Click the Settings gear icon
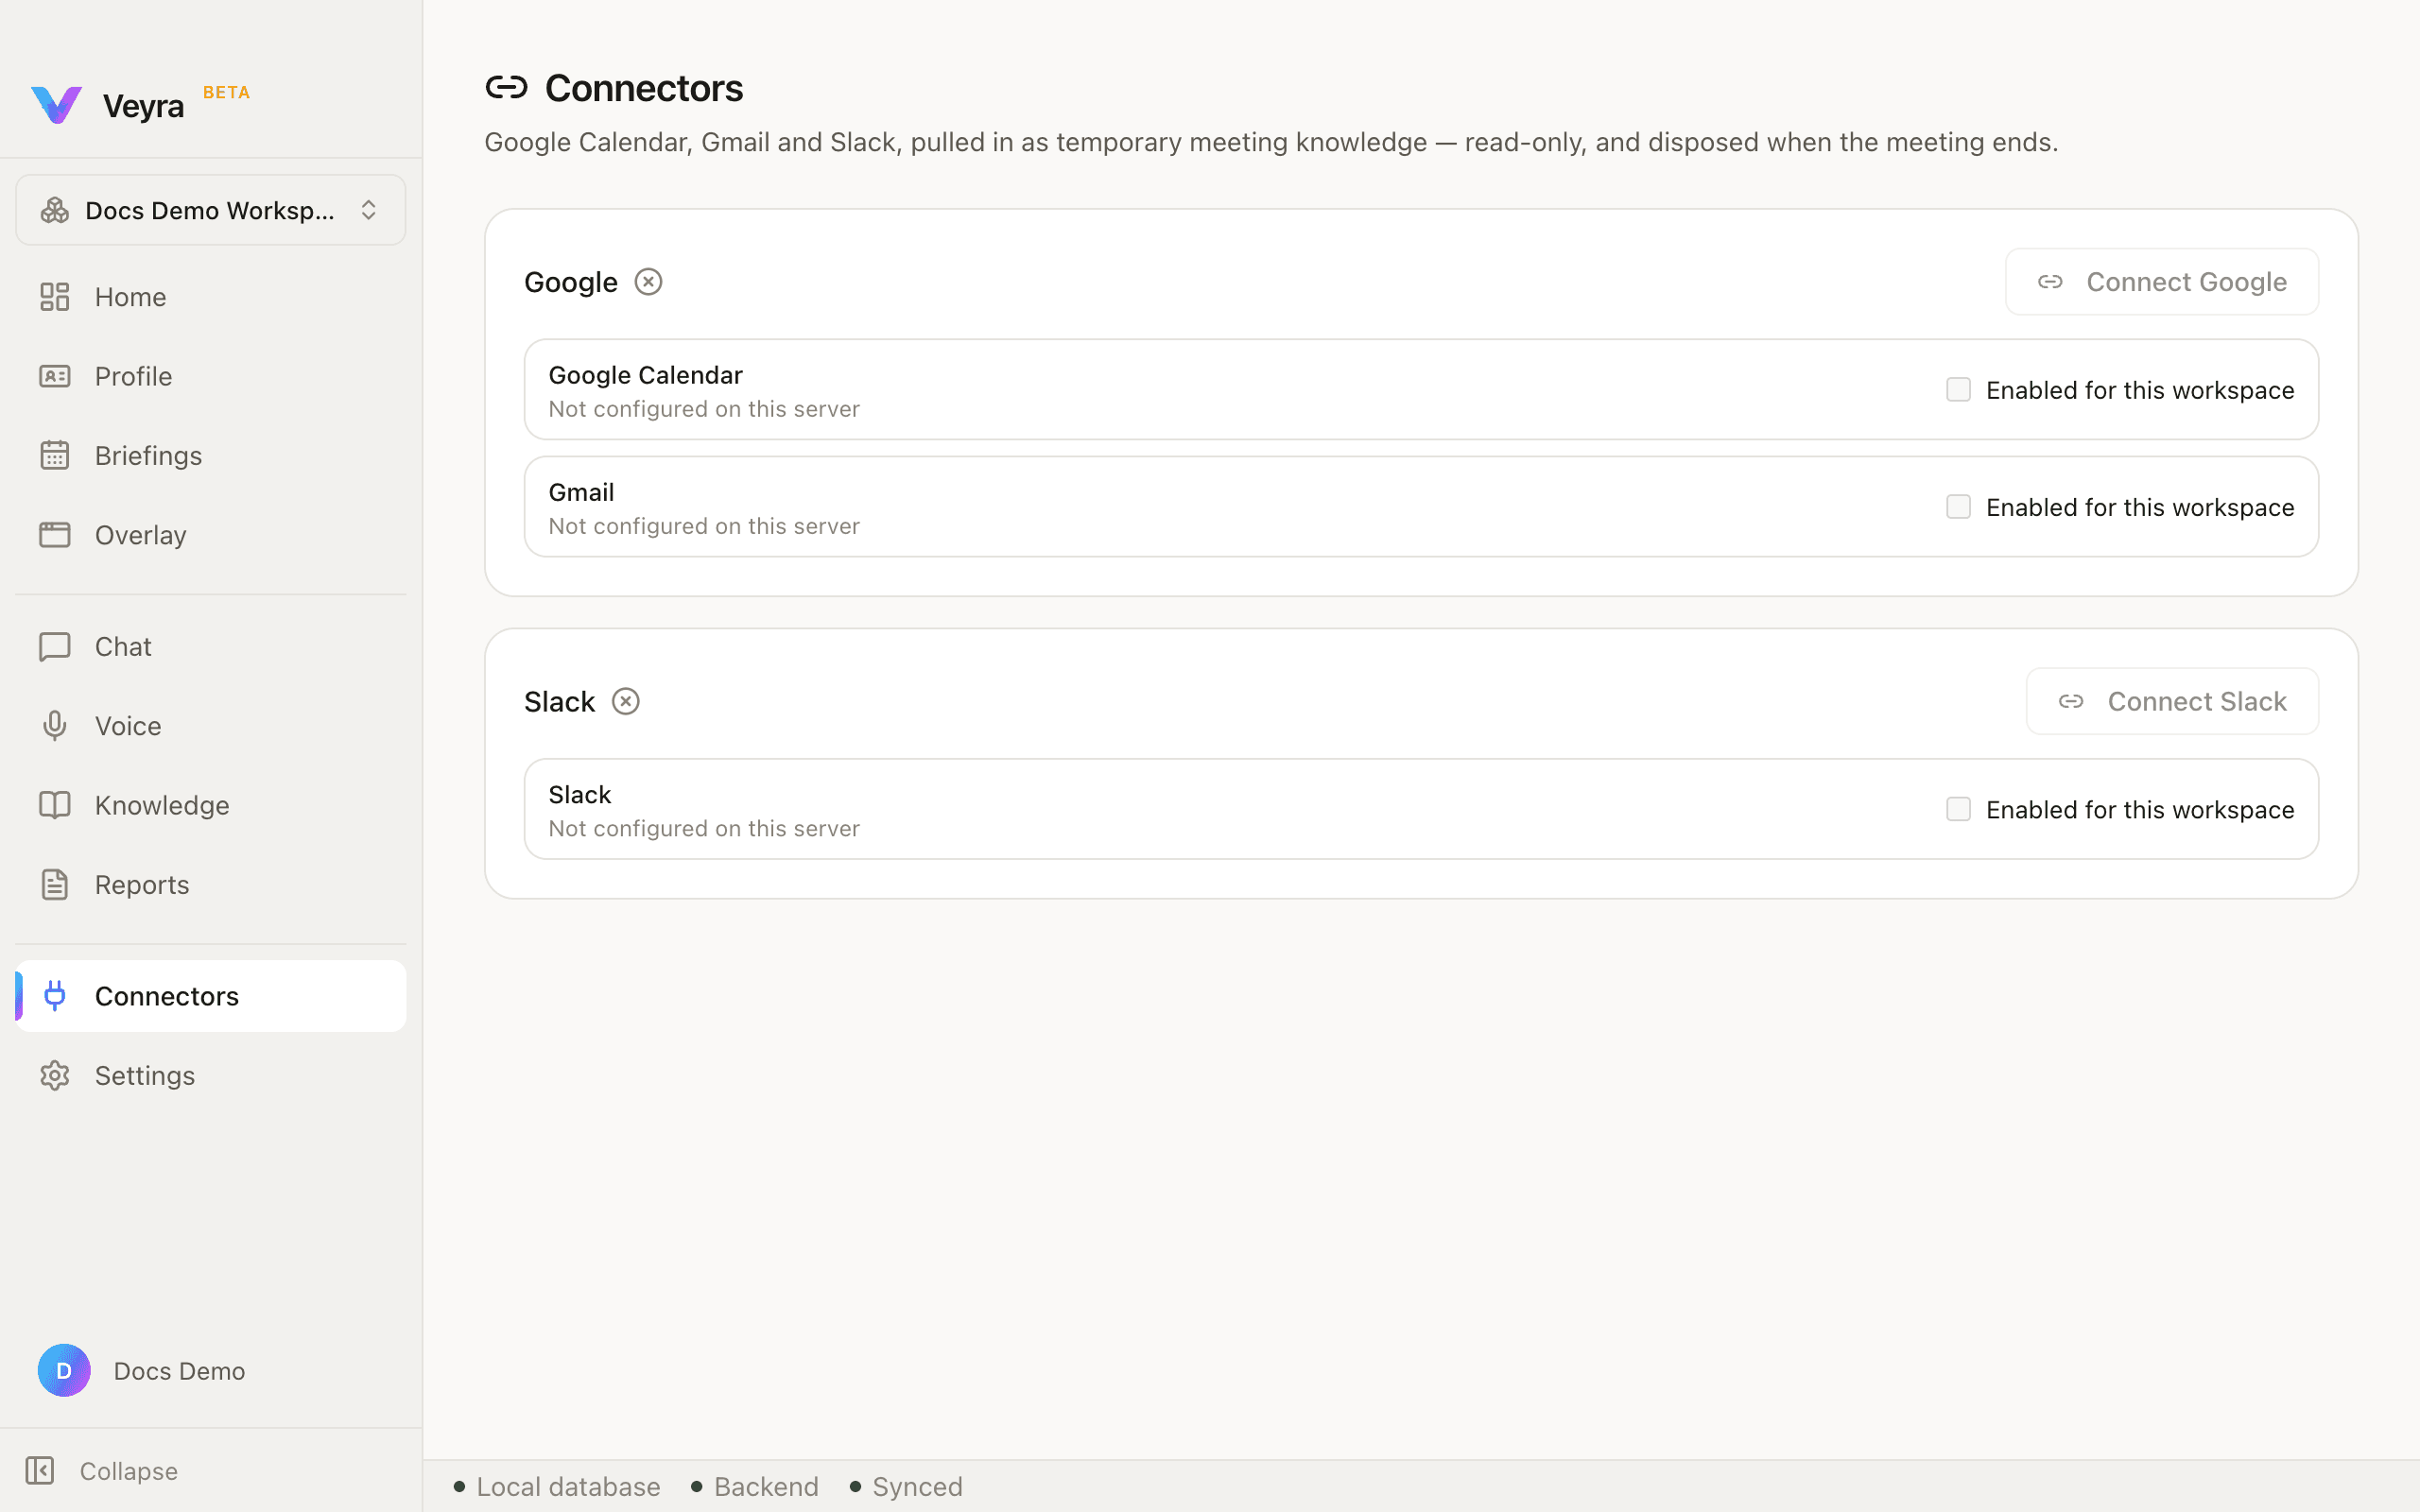 [x=55, y=1076]
